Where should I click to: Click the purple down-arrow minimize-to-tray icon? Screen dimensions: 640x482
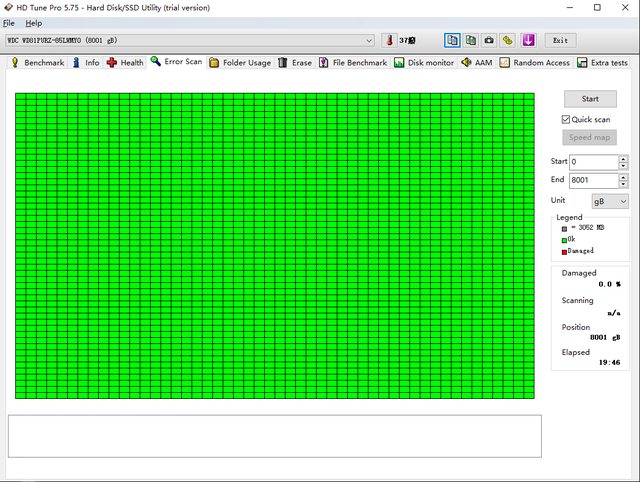pyautogui.click(x=528, y=40)
